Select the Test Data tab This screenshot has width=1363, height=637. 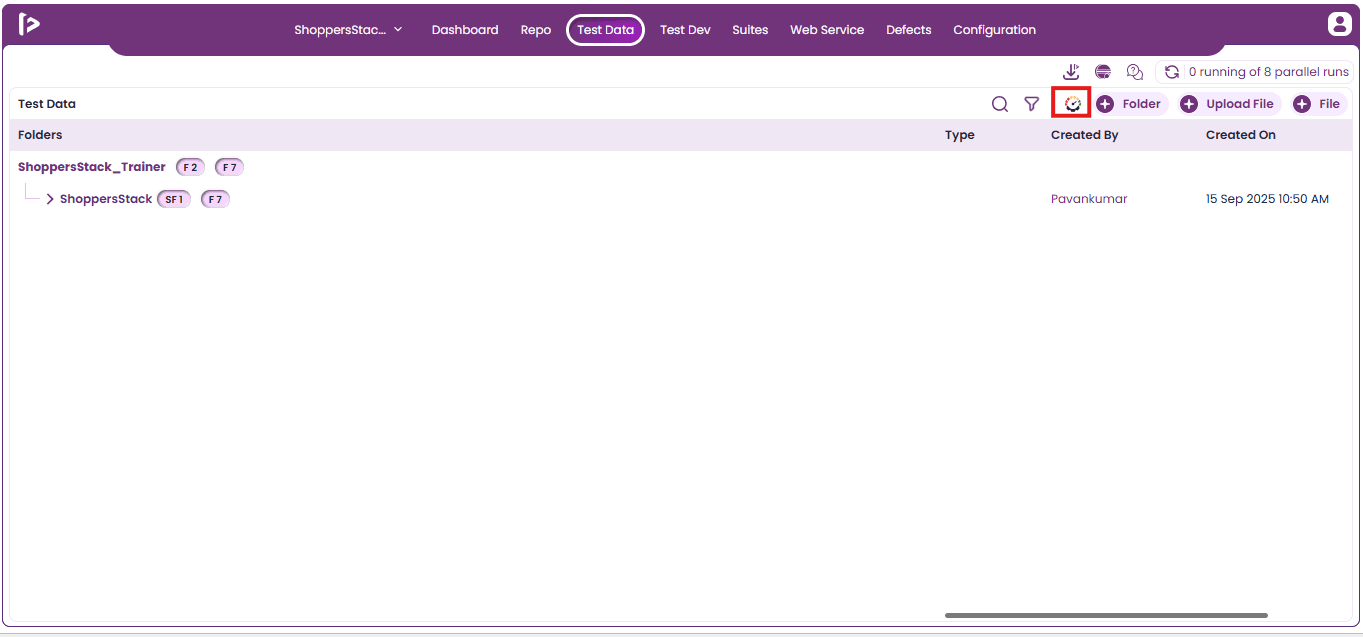pyautogui.click(x=606, y=30)
